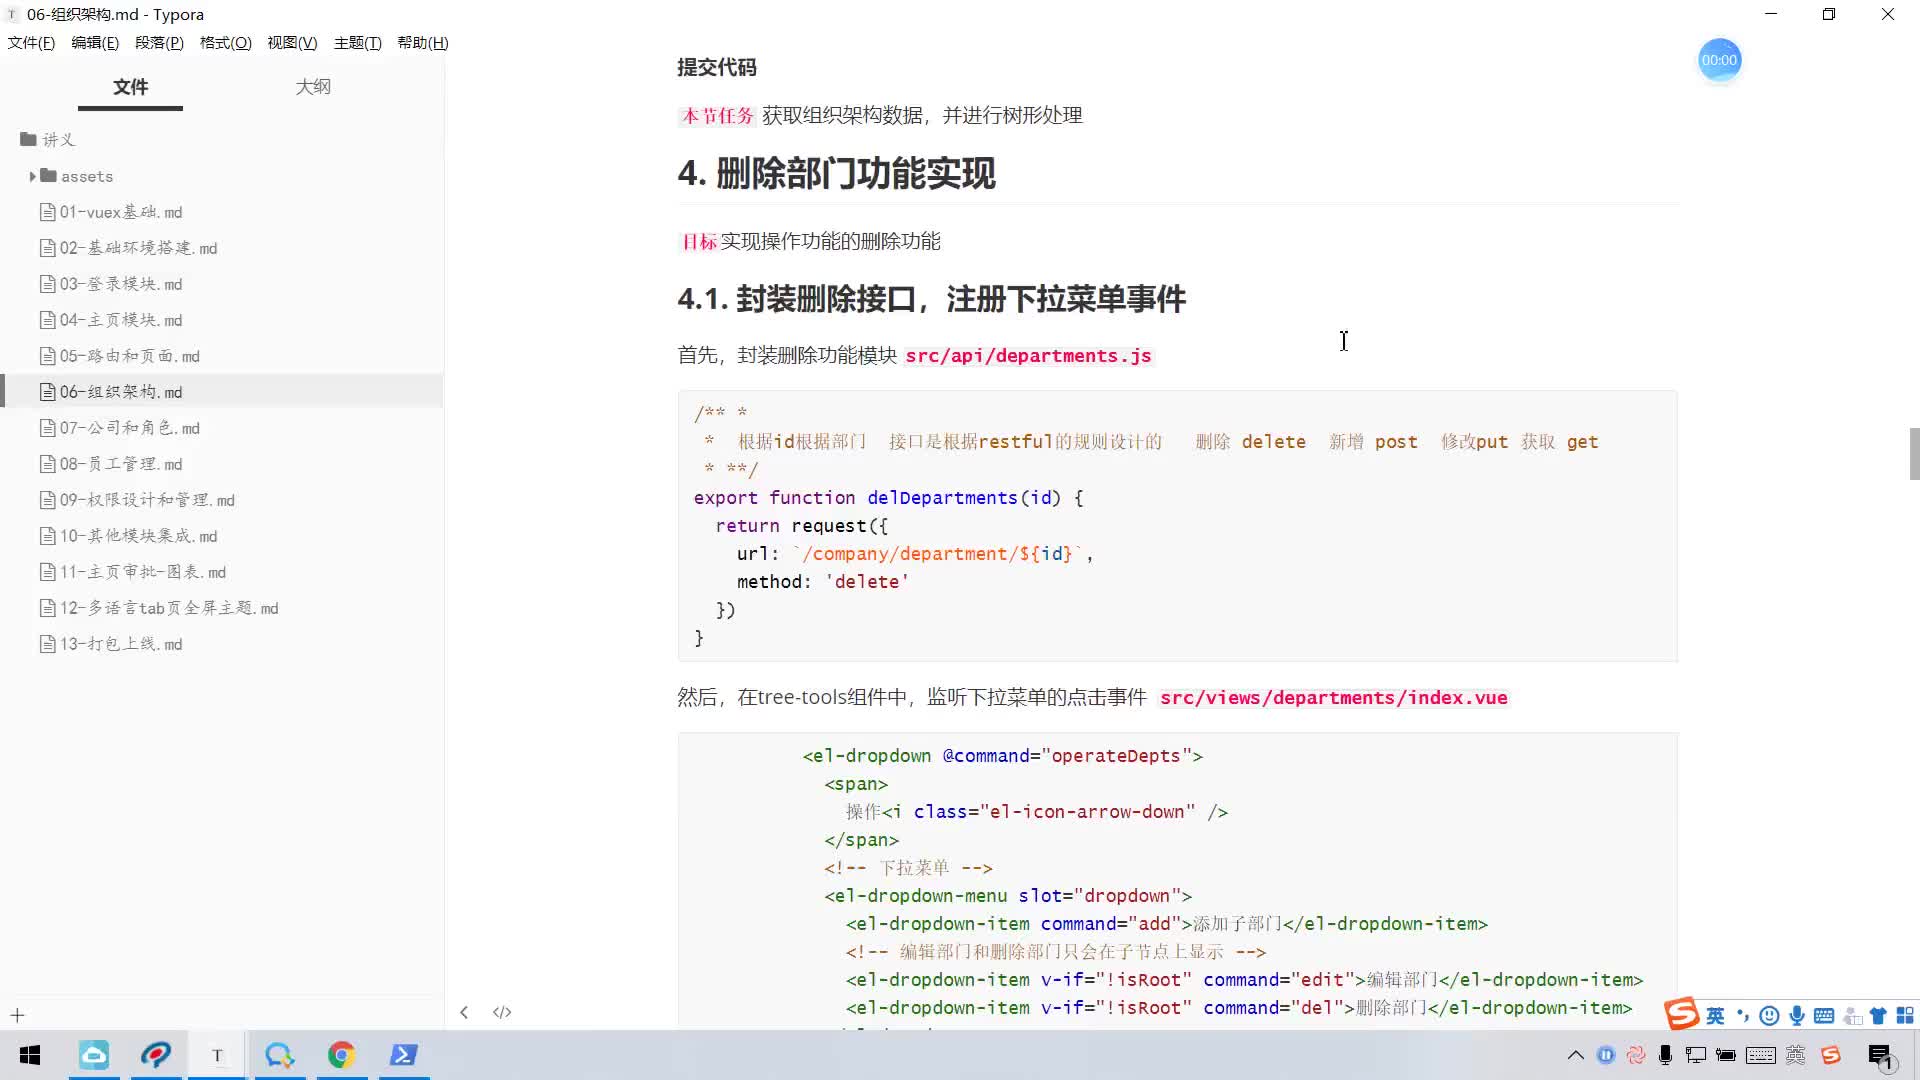The image size is (1920, 1080).
Task: Click Sogou voice input microphone icon
Action: (x=1797, y=1016)
